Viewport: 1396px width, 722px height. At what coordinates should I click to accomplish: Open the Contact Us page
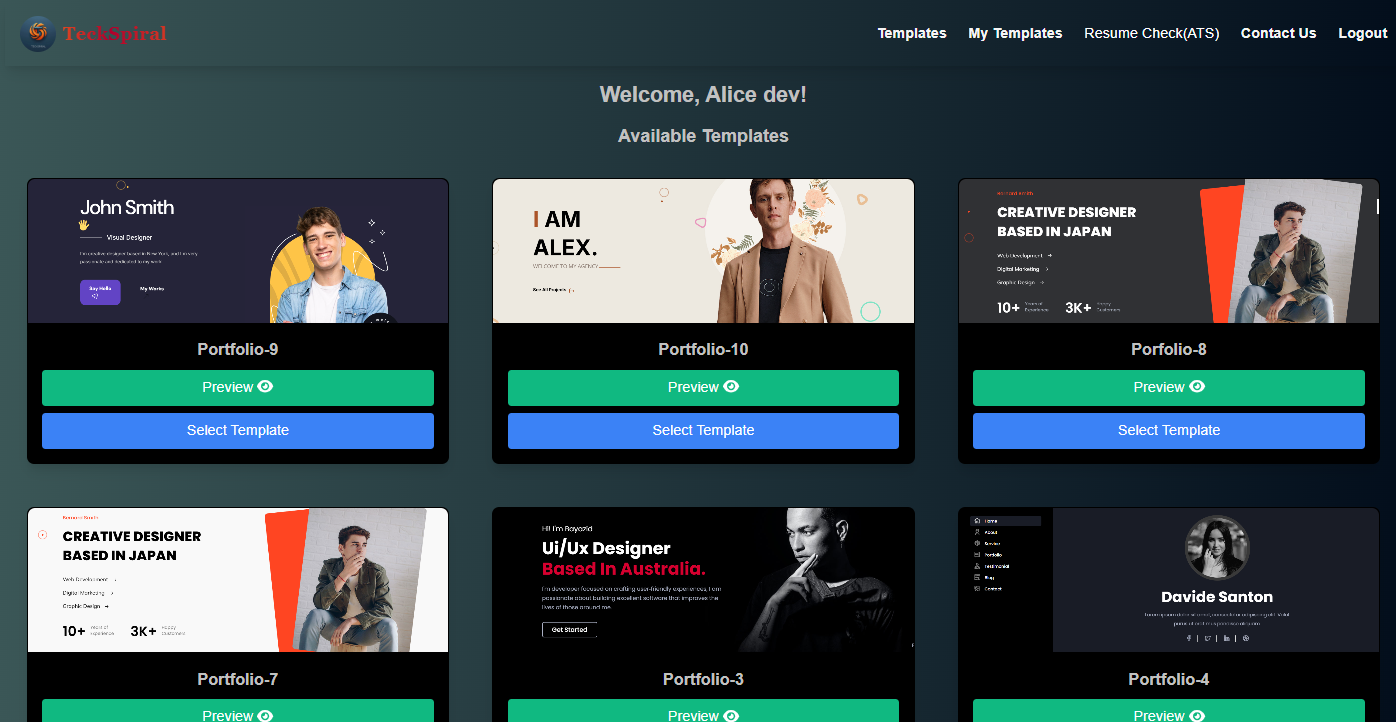[1278, 33]
